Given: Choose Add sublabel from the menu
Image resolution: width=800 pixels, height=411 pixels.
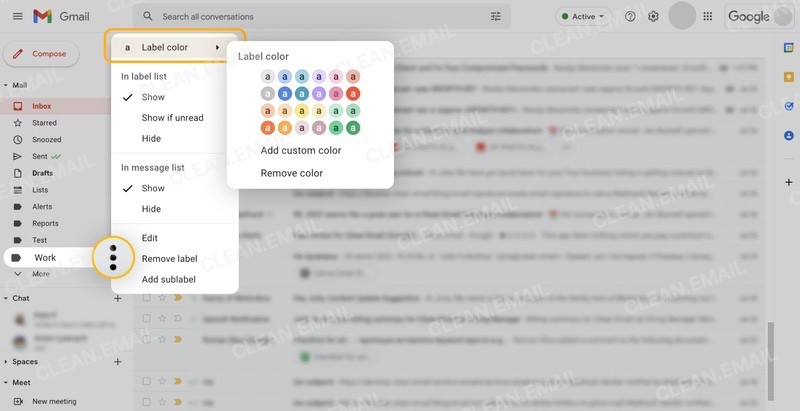Looking at the screenshot, I should pos(168,279).
